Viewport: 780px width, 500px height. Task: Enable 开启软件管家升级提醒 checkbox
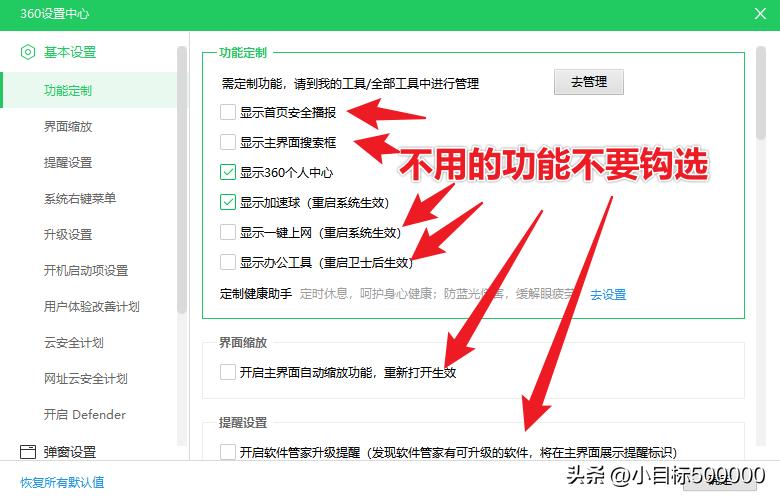[228, 452]
